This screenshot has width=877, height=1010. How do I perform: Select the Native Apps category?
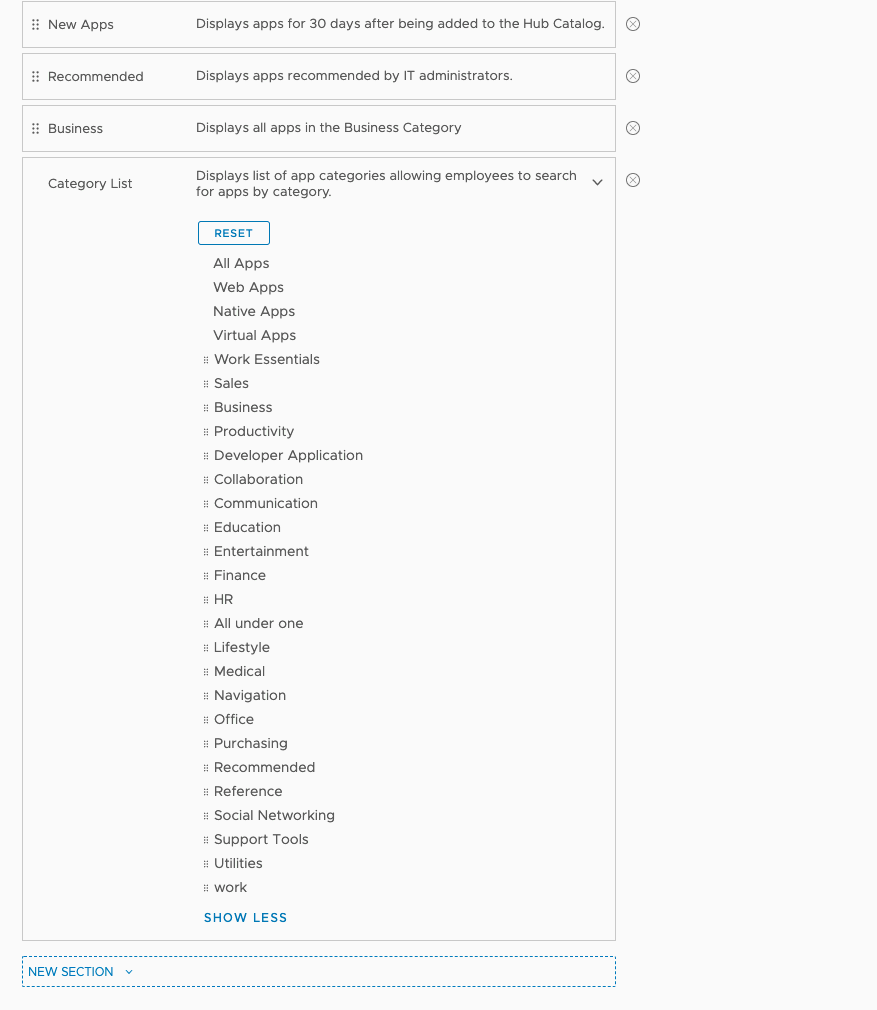pos(254,311)
